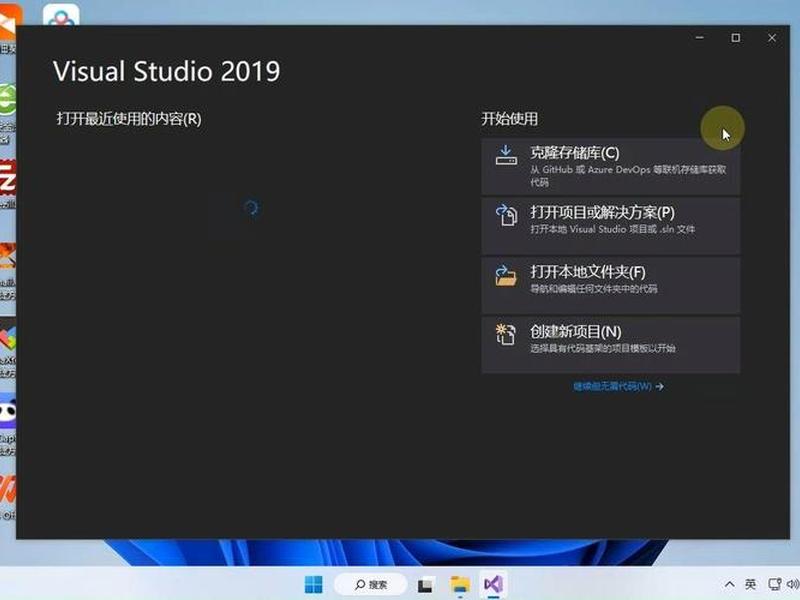Image resolution: width=800 pixels, height=600 pixels.
Task: Click the 打开最近使用的内容(R) heading
Action: [x=129, y=119]
